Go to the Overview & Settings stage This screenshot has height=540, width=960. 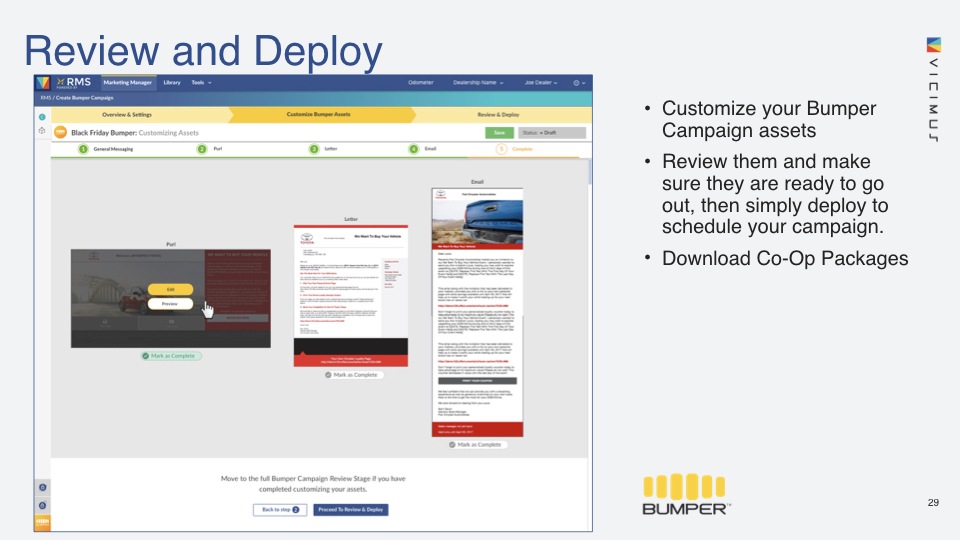click(x=127, y=114)
